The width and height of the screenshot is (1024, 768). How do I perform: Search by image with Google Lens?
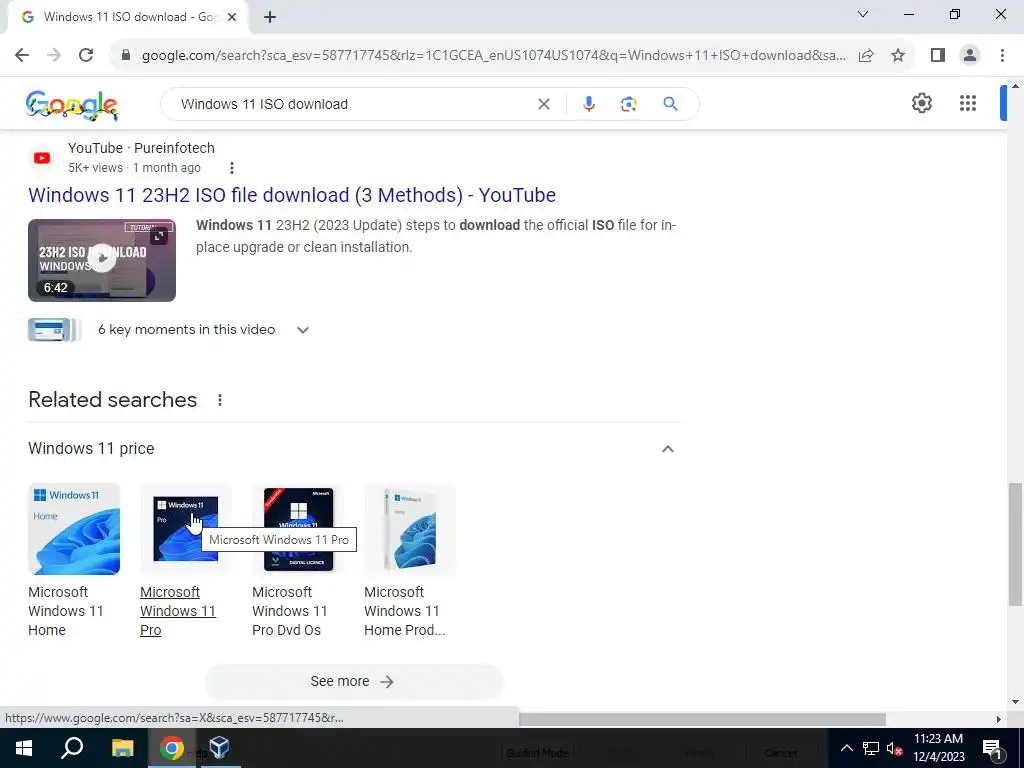point(628,104)
